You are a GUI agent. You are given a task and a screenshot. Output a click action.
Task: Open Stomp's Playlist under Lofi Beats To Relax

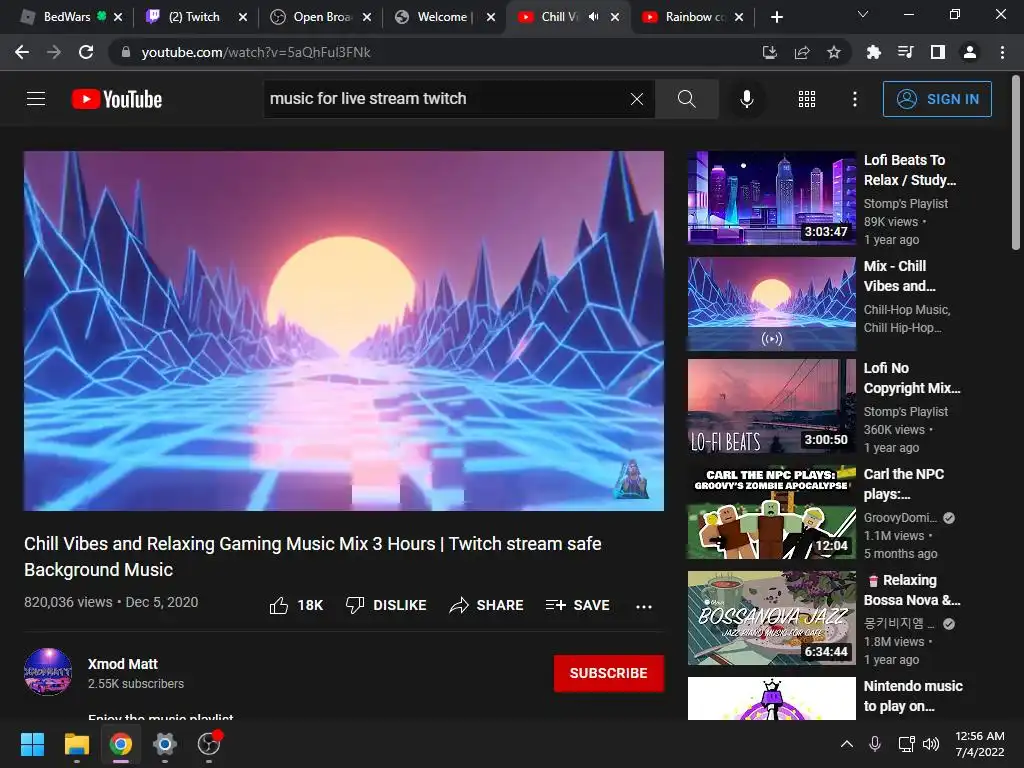tap(905, 204)
